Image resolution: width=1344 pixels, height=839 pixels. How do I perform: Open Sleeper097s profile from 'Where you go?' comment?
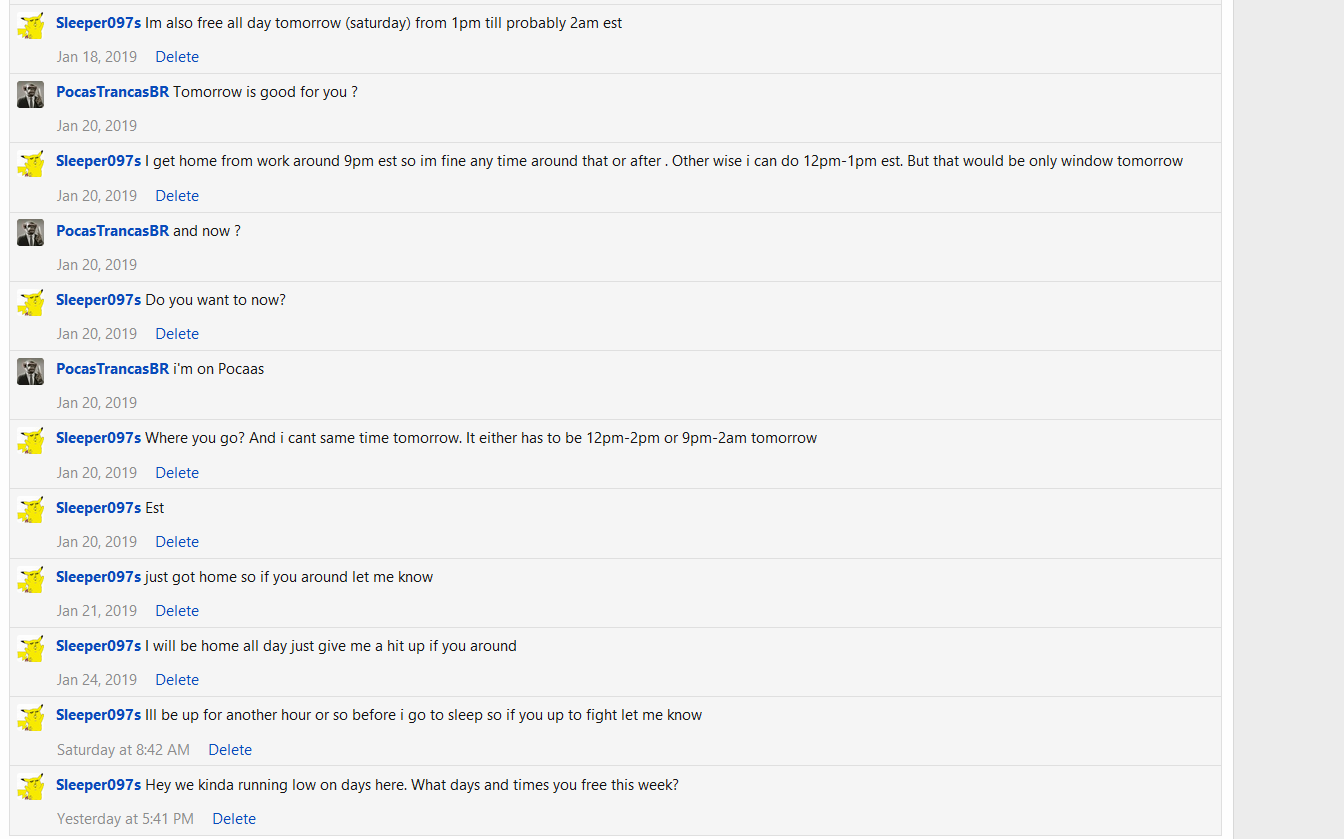pos(98,438)
